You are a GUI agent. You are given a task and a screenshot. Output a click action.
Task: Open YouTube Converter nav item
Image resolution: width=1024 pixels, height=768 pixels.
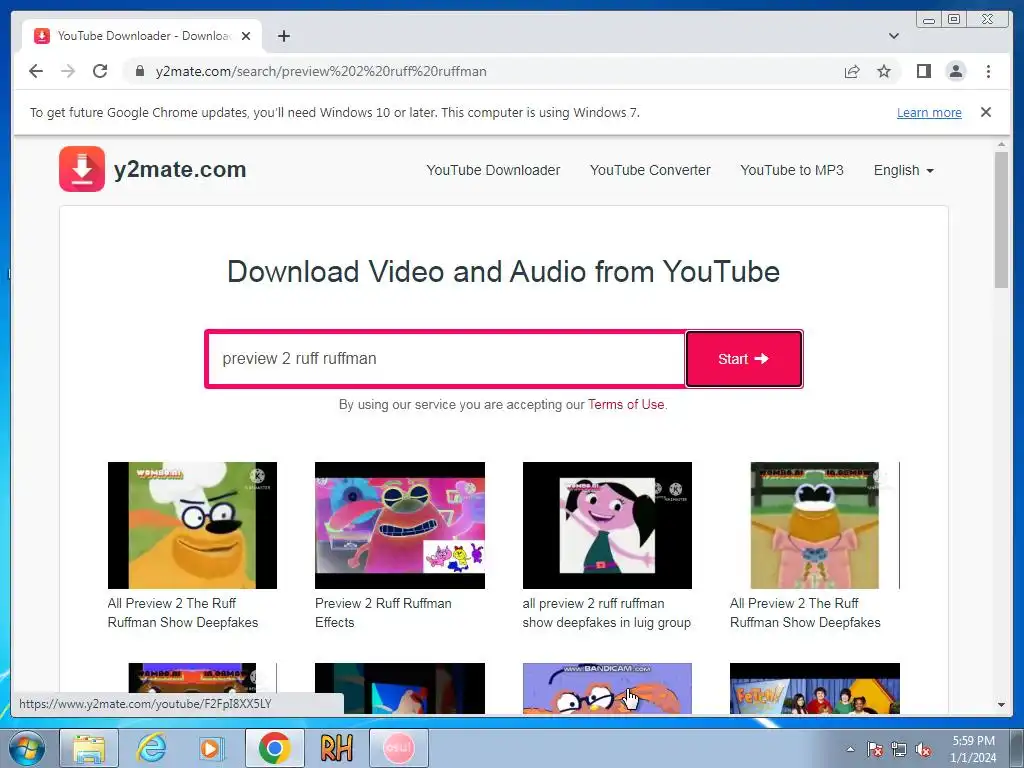(x=650, y=170)
